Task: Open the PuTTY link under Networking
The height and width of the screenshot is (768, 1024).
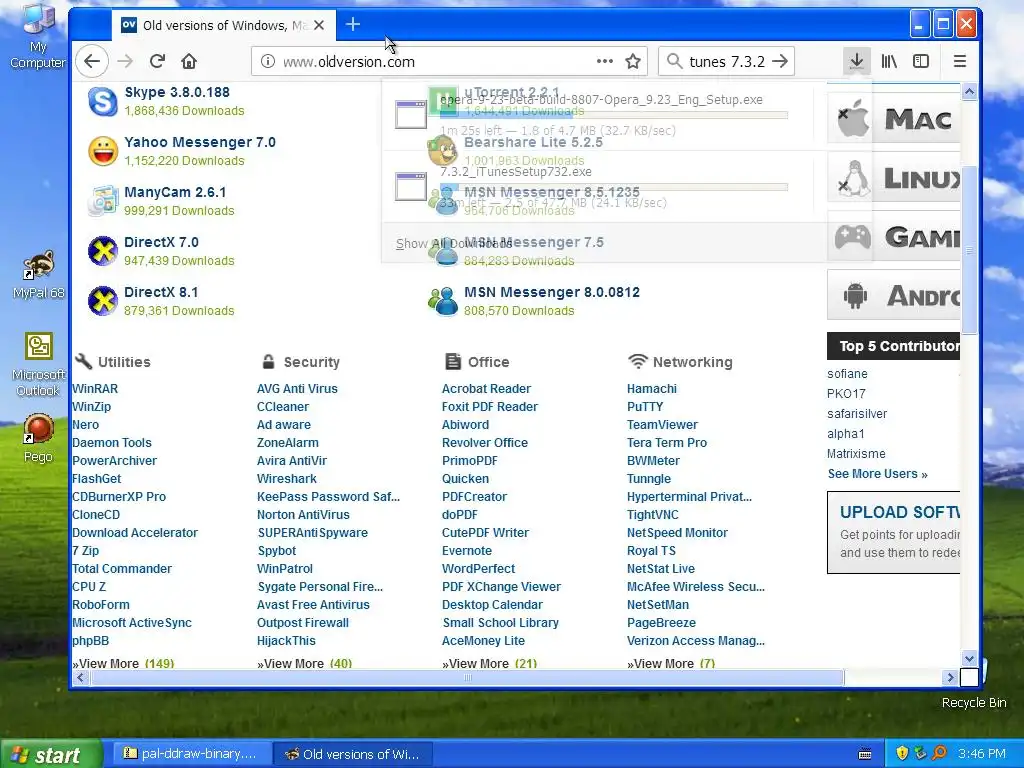Action: 645,406
